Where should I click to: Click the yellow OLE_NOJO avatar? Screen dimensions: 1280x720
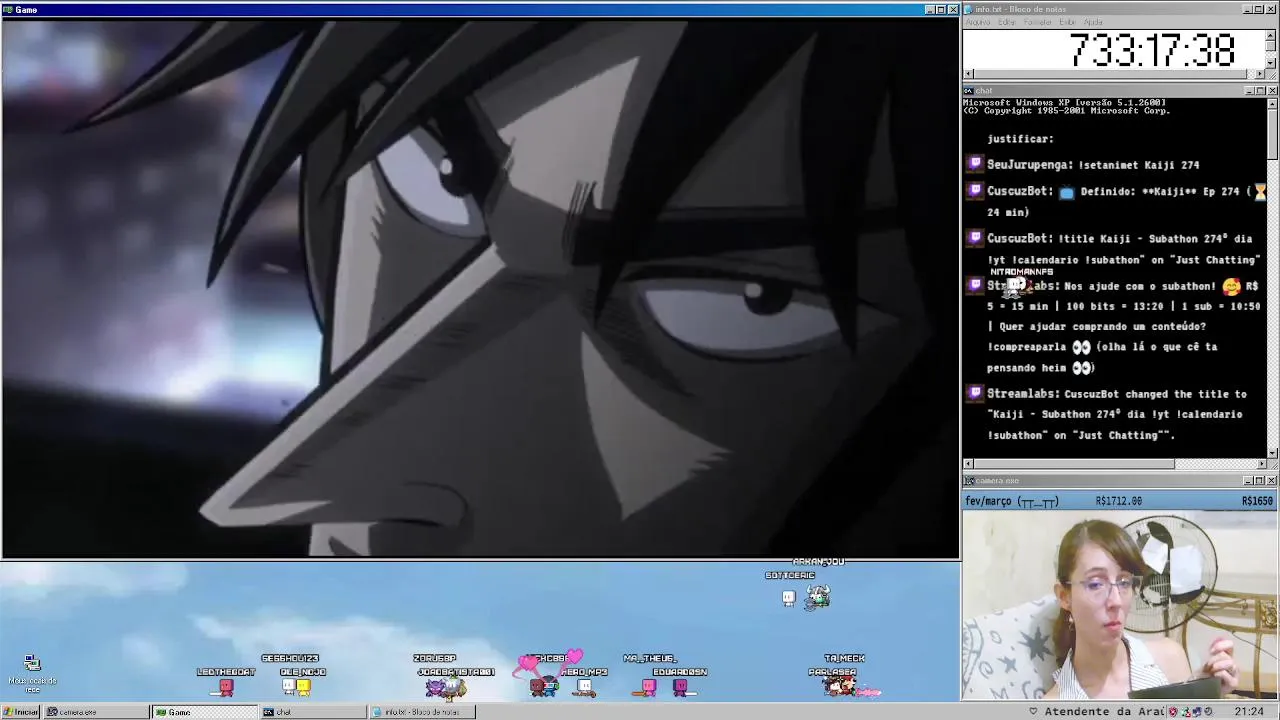tap(303, 686)
